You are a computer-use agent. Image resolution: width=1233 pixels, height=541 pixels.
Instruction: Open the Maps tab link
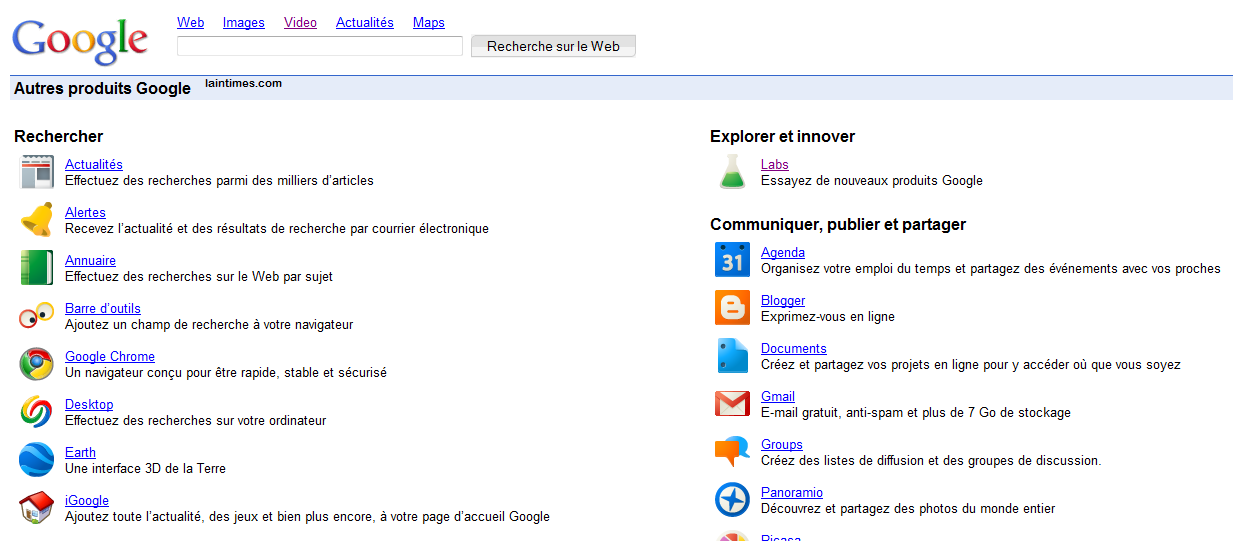click(429, 22)
